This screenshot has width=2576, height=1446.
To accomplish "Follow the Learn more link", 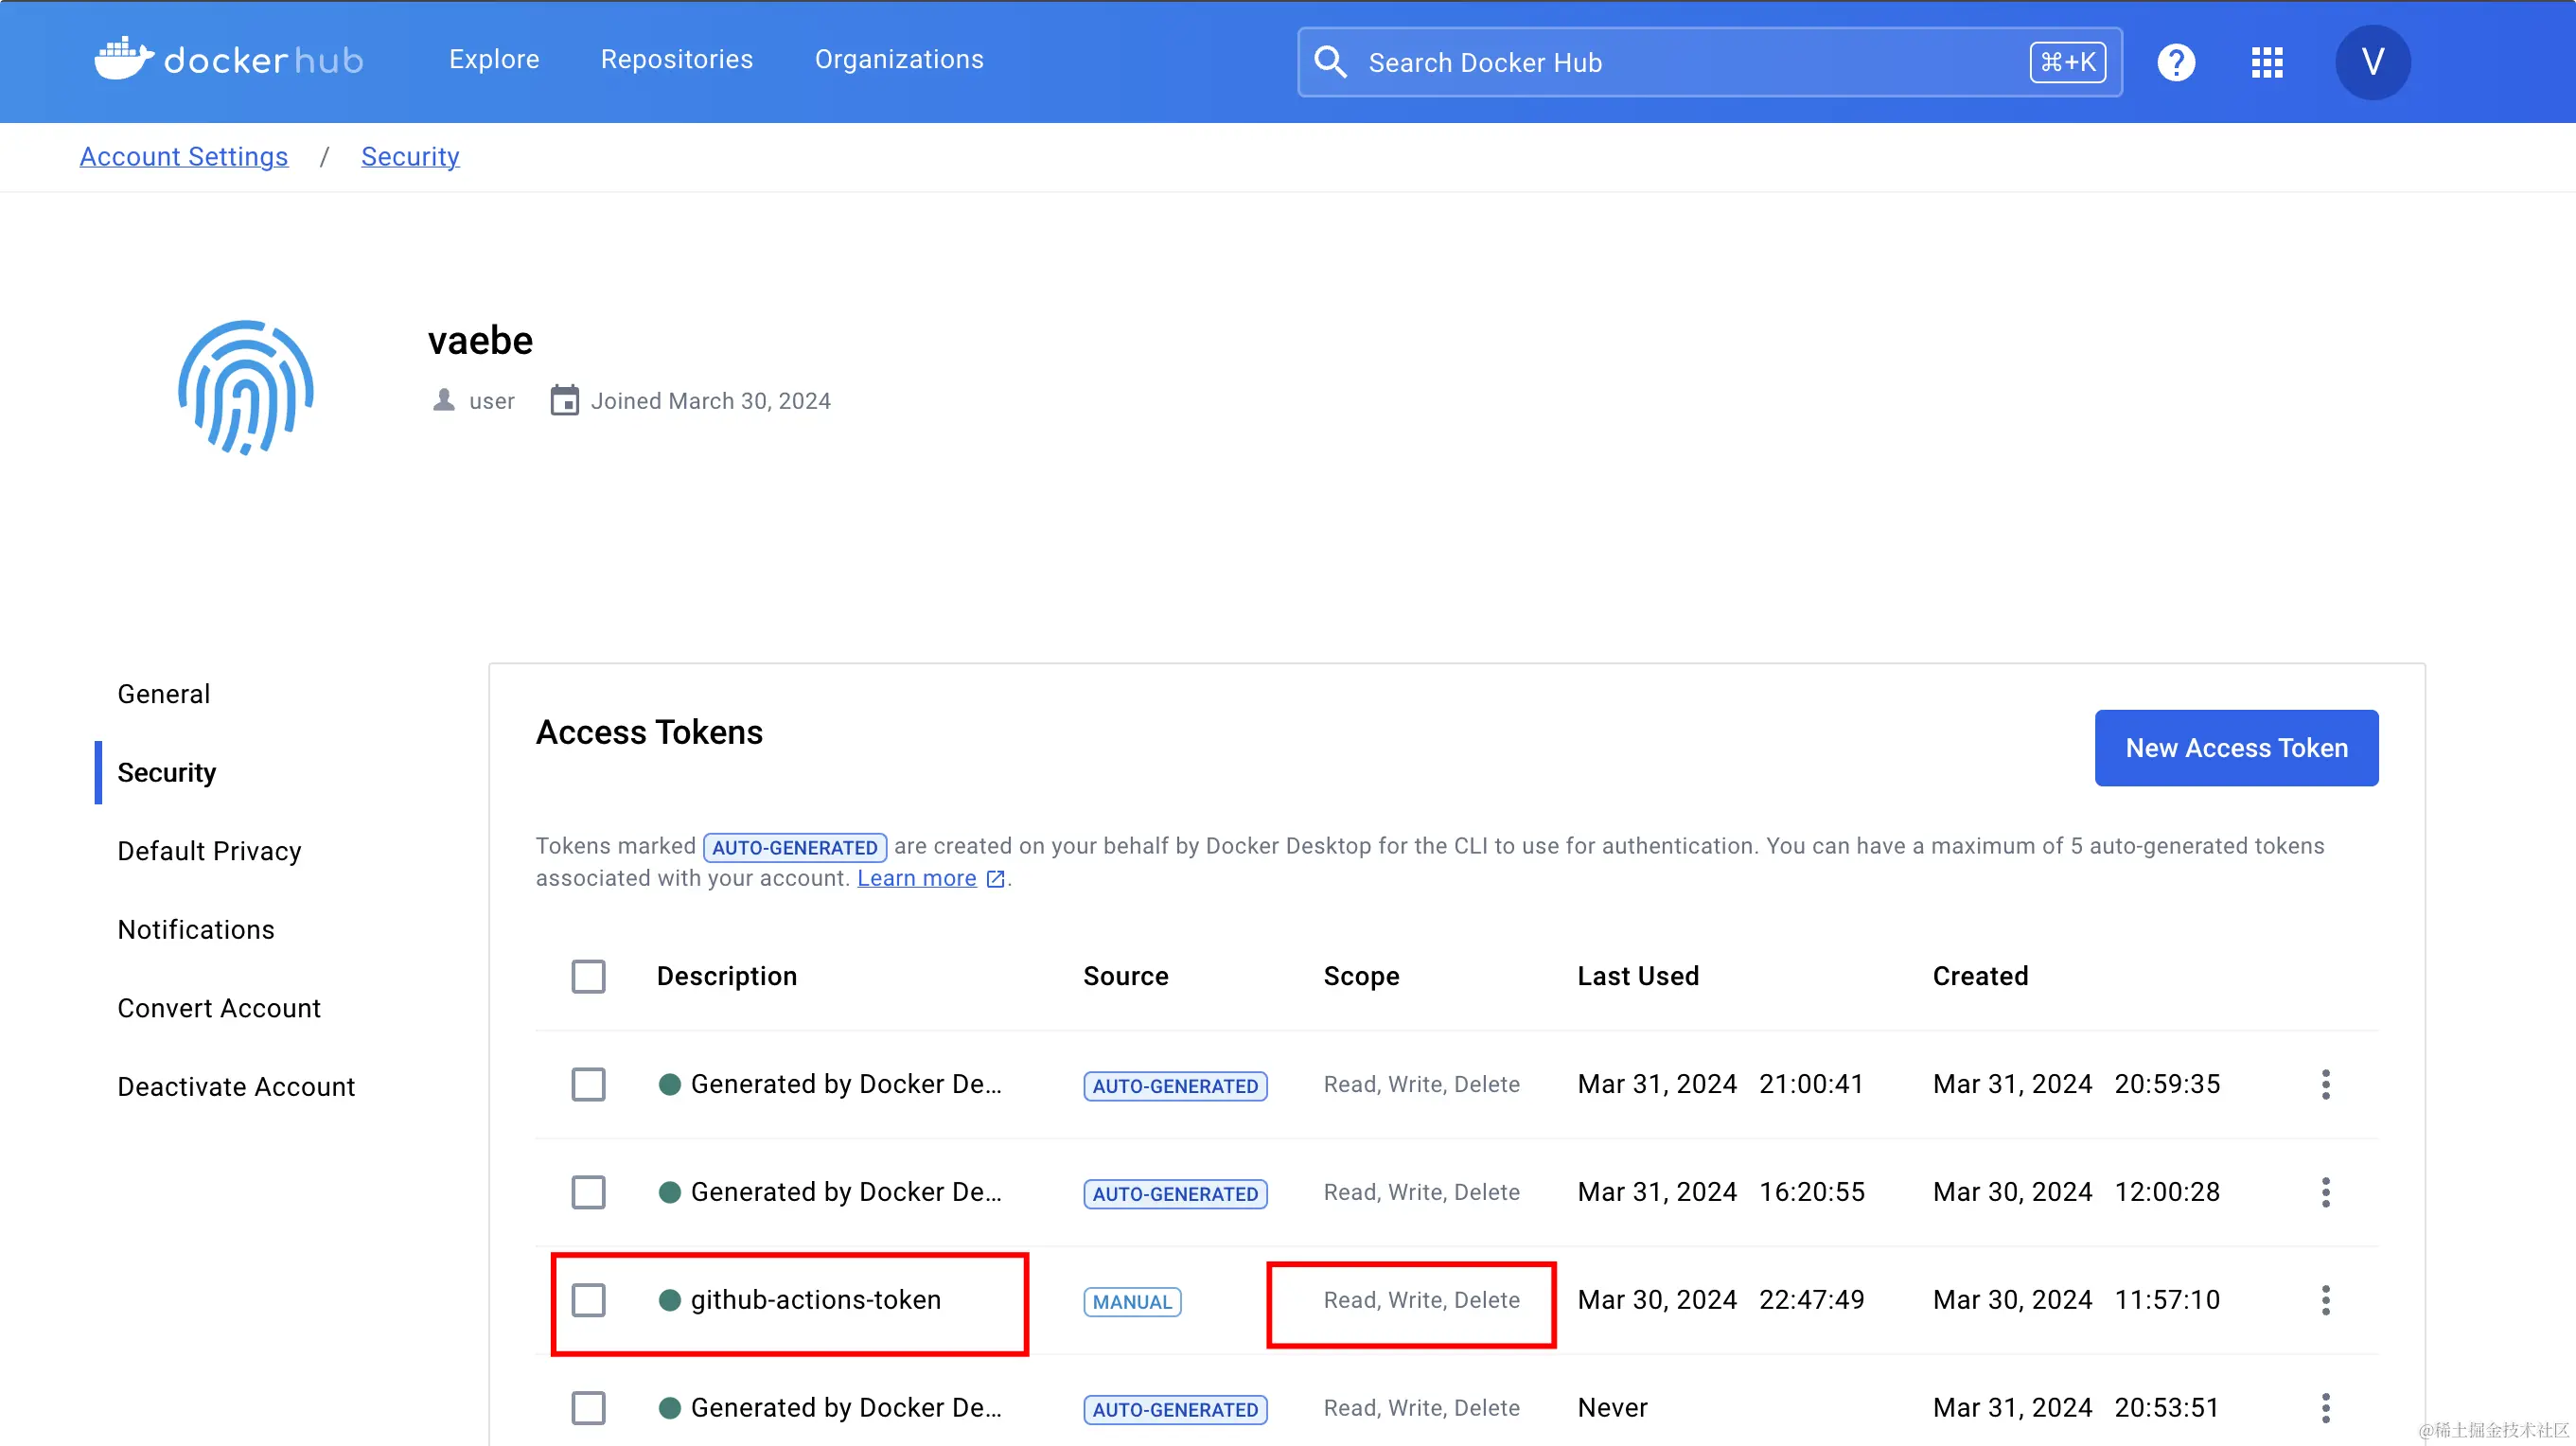I will [x=916, y=878].
